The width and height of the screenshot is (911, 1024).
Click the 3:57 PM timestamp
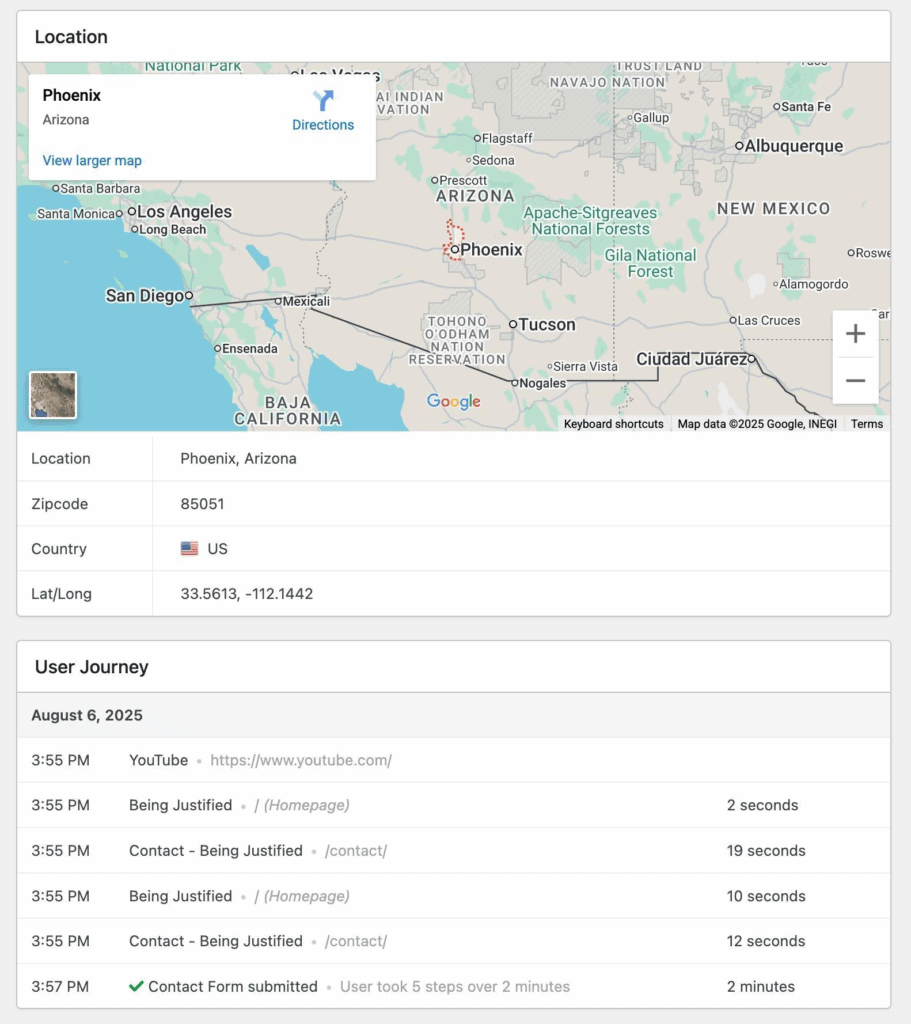(x=60, y=986)
